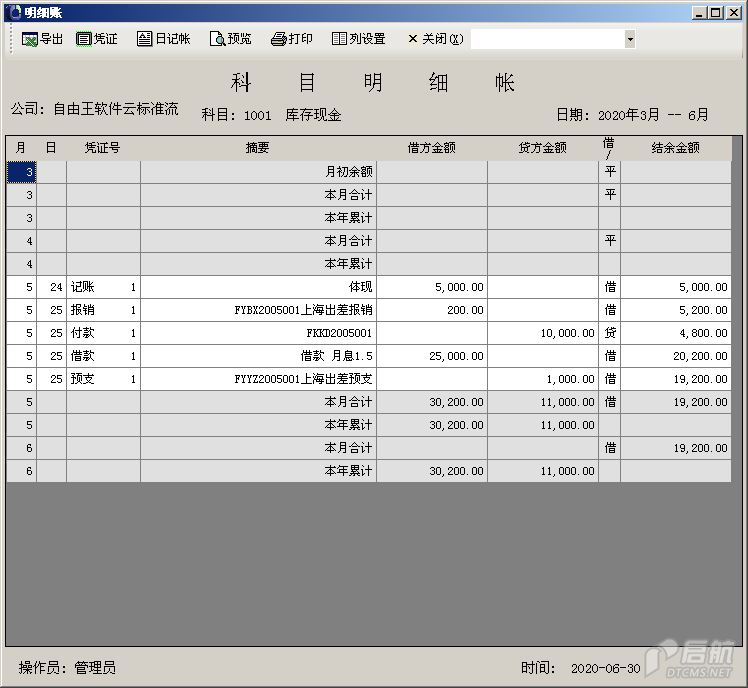This screenshot has height=688, width=748.
Task: Click the 预览 (Preview) magnifier icon
Action: [217, 39]
